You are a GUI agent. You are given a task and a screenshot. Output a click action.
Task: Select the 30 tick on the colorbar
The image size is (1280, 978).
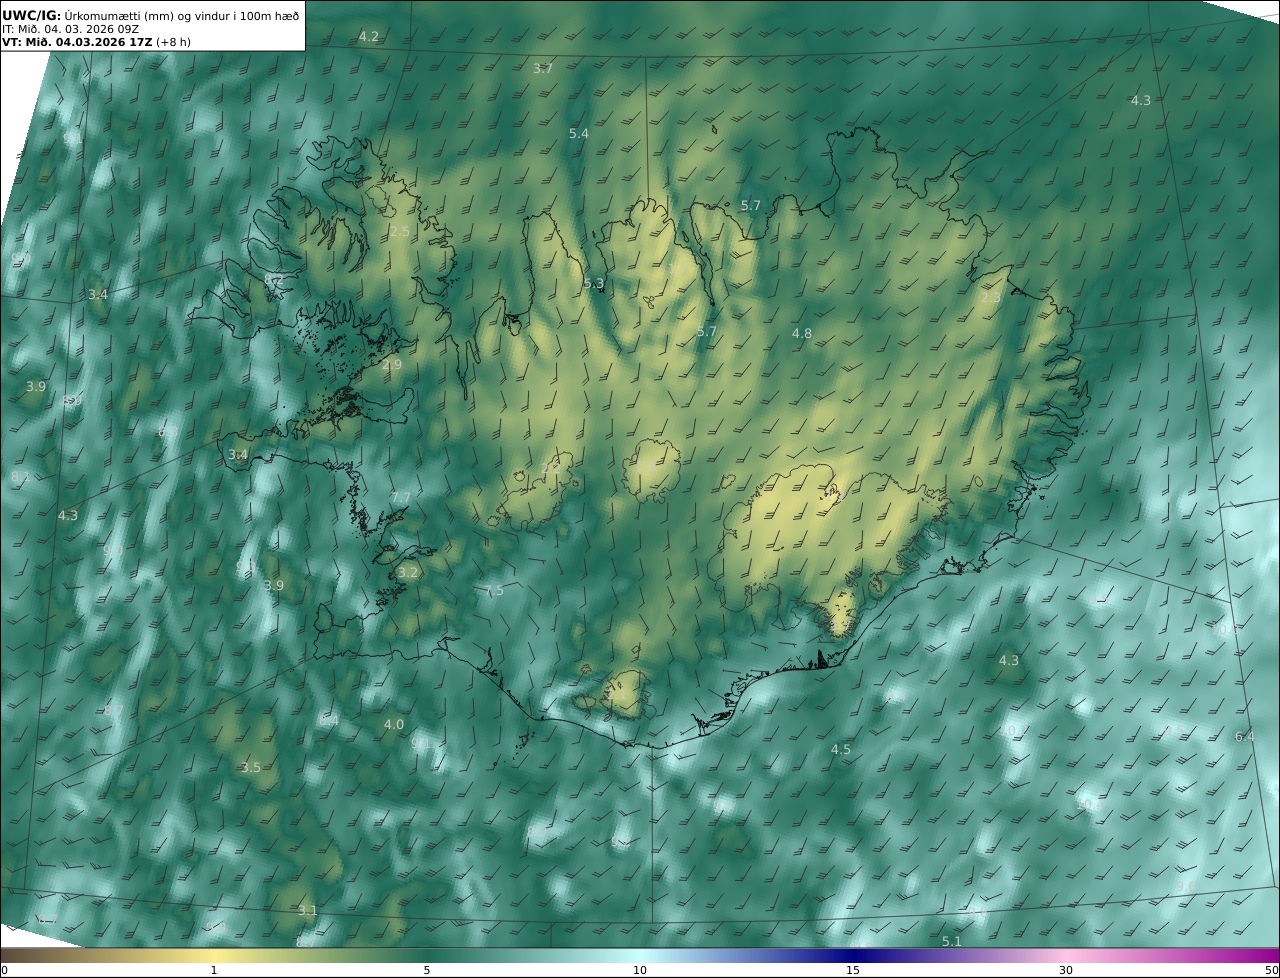point(1066,970)
